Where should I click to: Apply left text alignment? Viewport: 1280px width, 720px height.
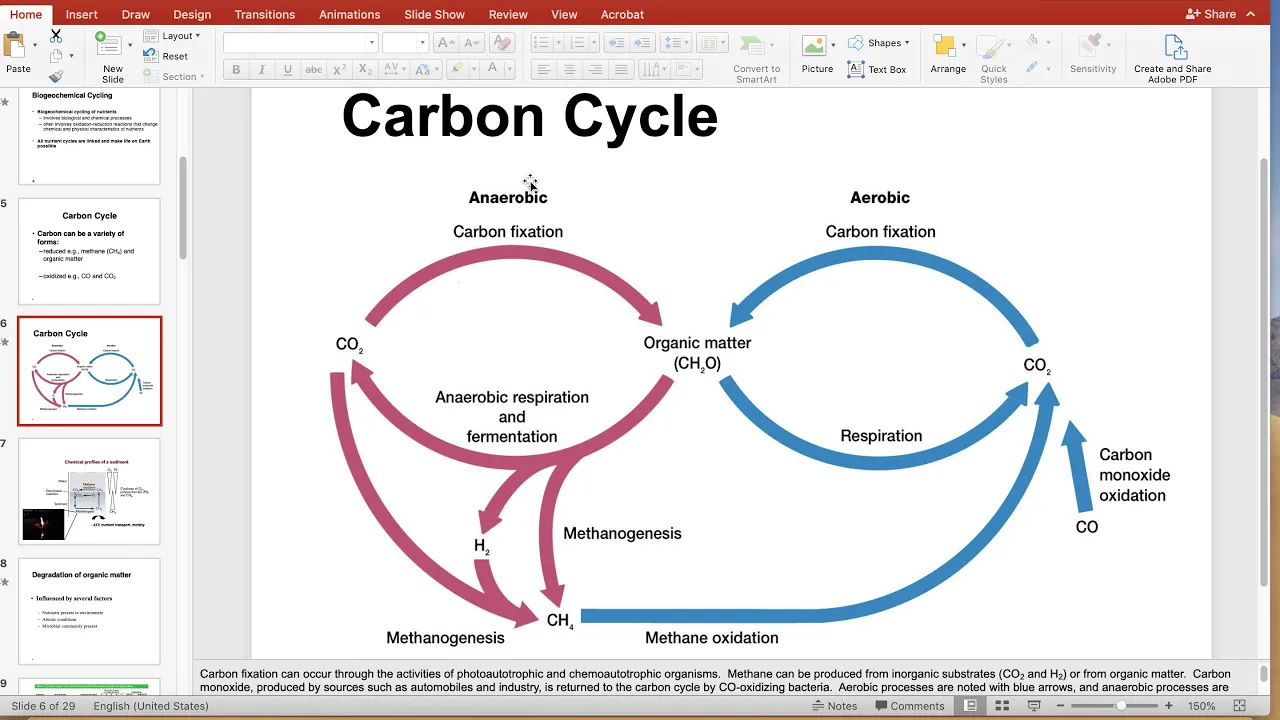point(543,69)
